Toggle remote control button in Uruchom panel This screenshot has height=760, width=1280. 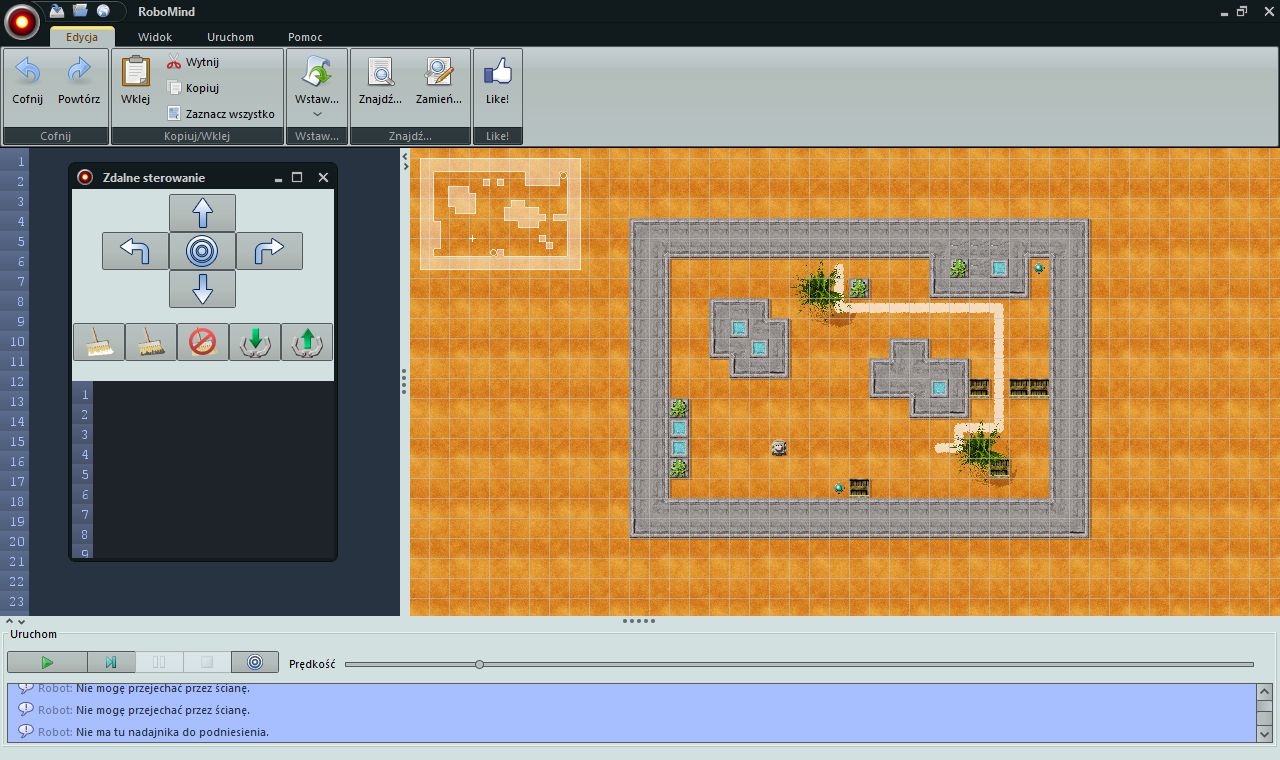255,662
